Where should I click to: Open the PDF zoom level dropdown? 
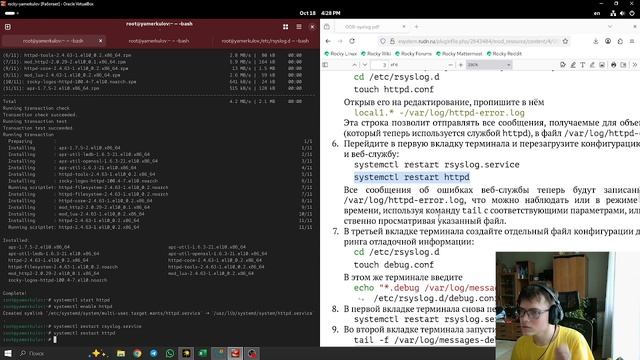coord(489,65)
